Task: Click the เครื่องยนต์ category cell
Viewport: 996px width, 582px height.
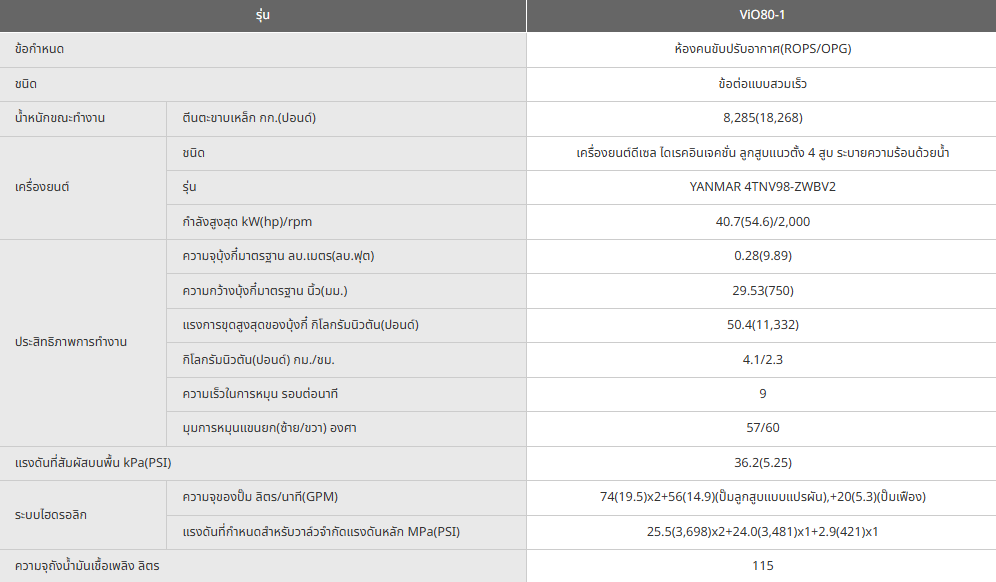Action: coord(43,187)
